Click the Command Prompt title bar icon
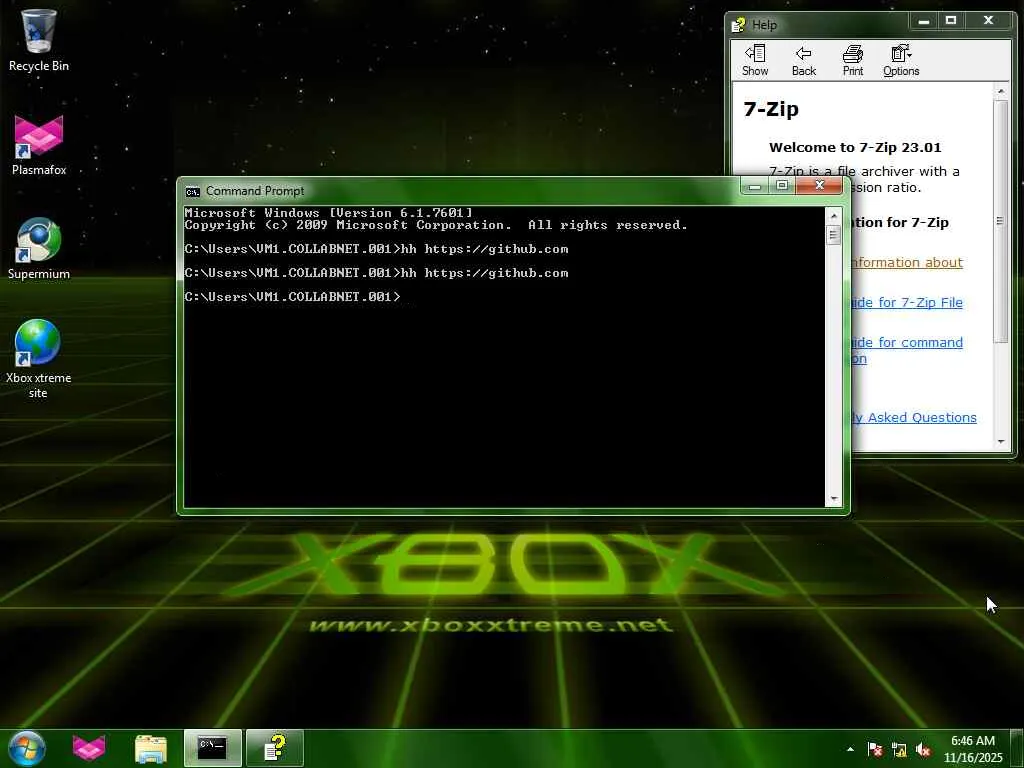 click(193, 191)
